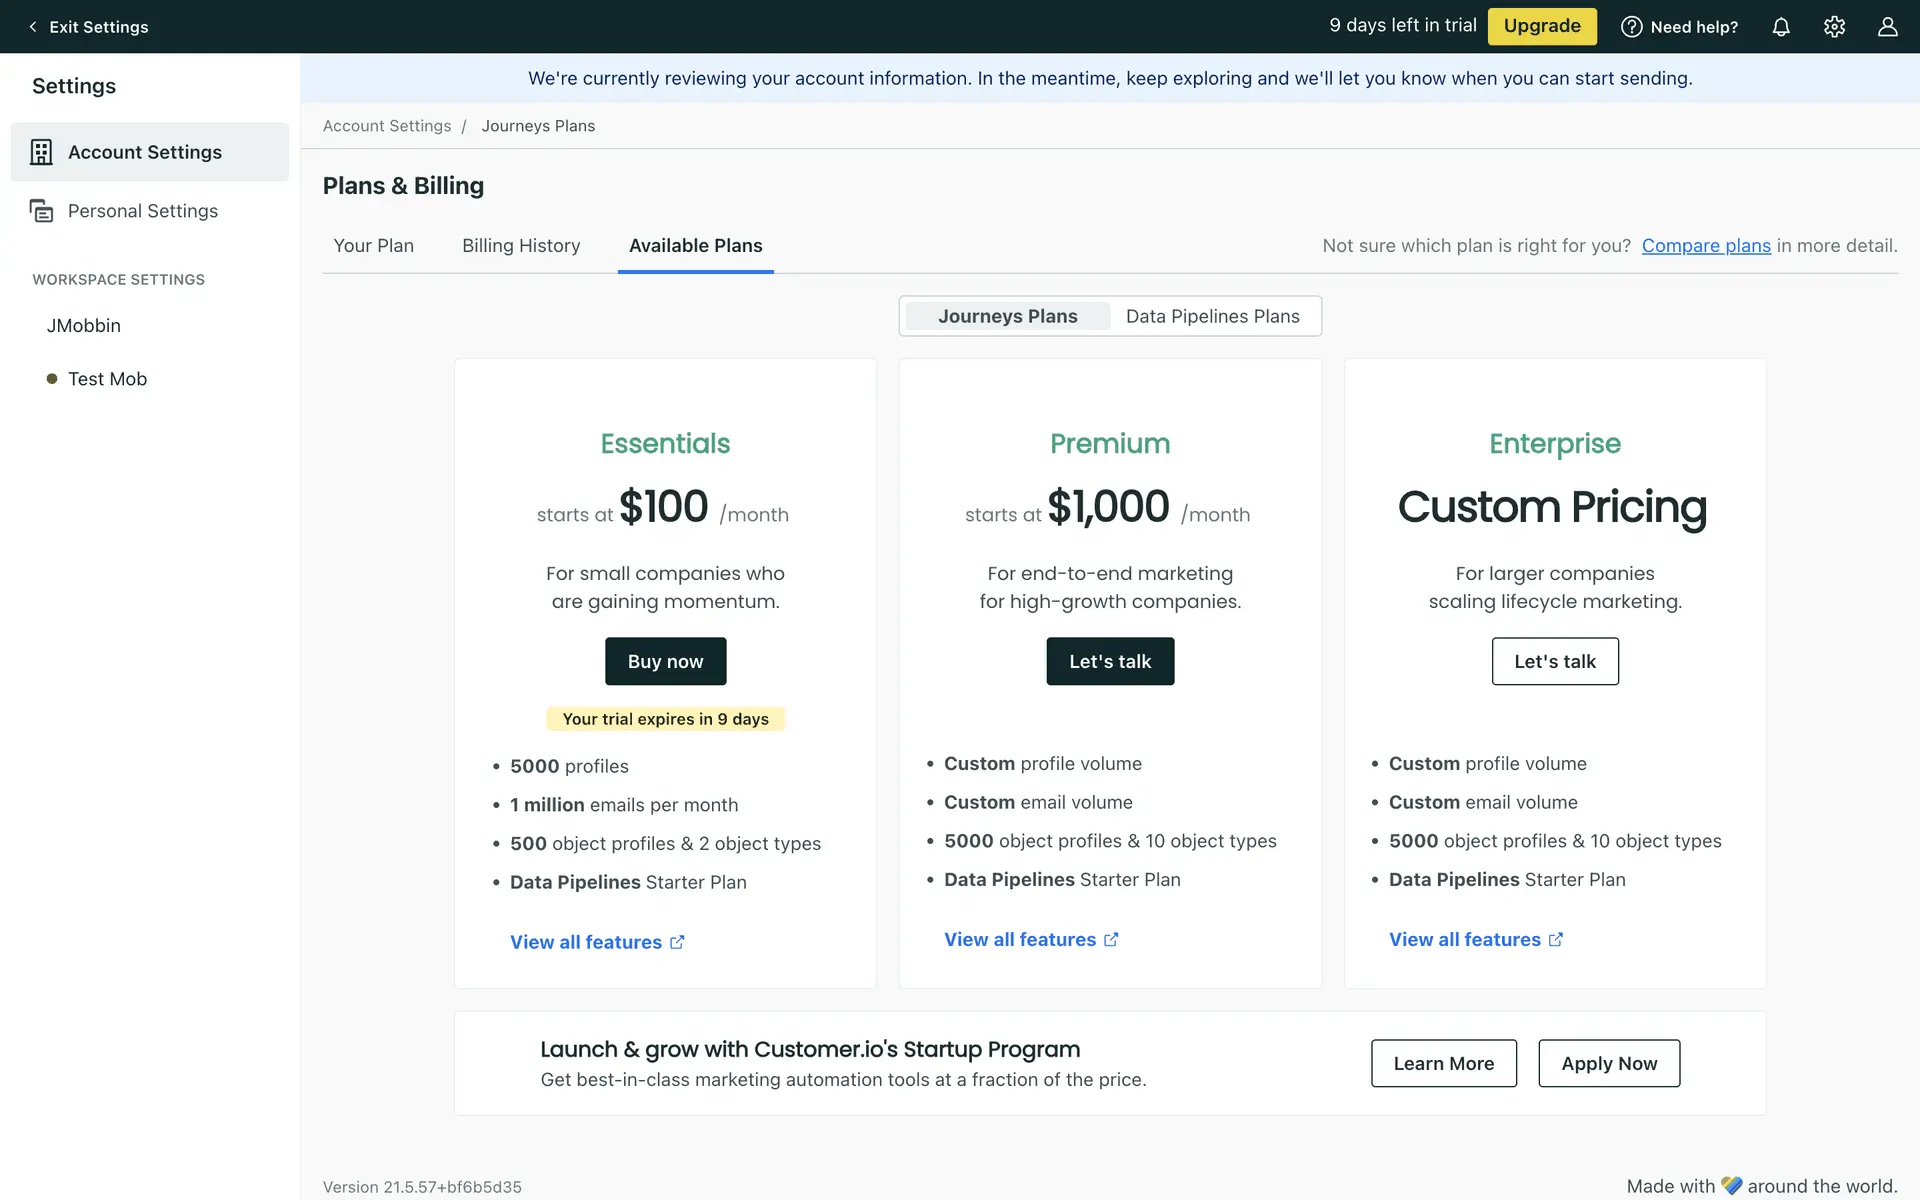Click external link icon under Essentials features
Viewport: 1920px width, 1200px height.
pos(677,942)
